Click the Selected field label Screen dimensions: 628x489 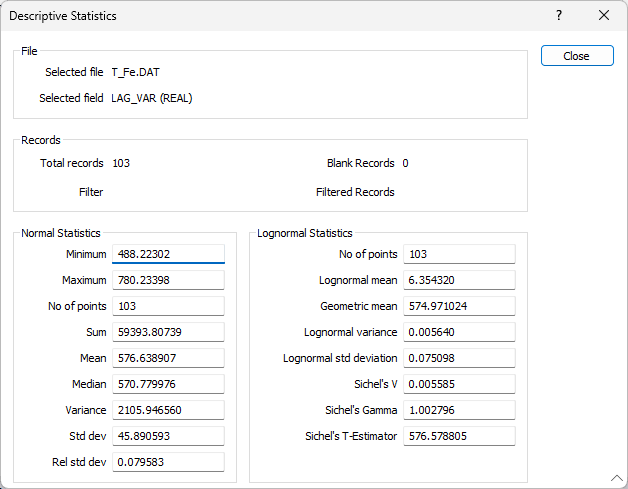coord(71,98)
